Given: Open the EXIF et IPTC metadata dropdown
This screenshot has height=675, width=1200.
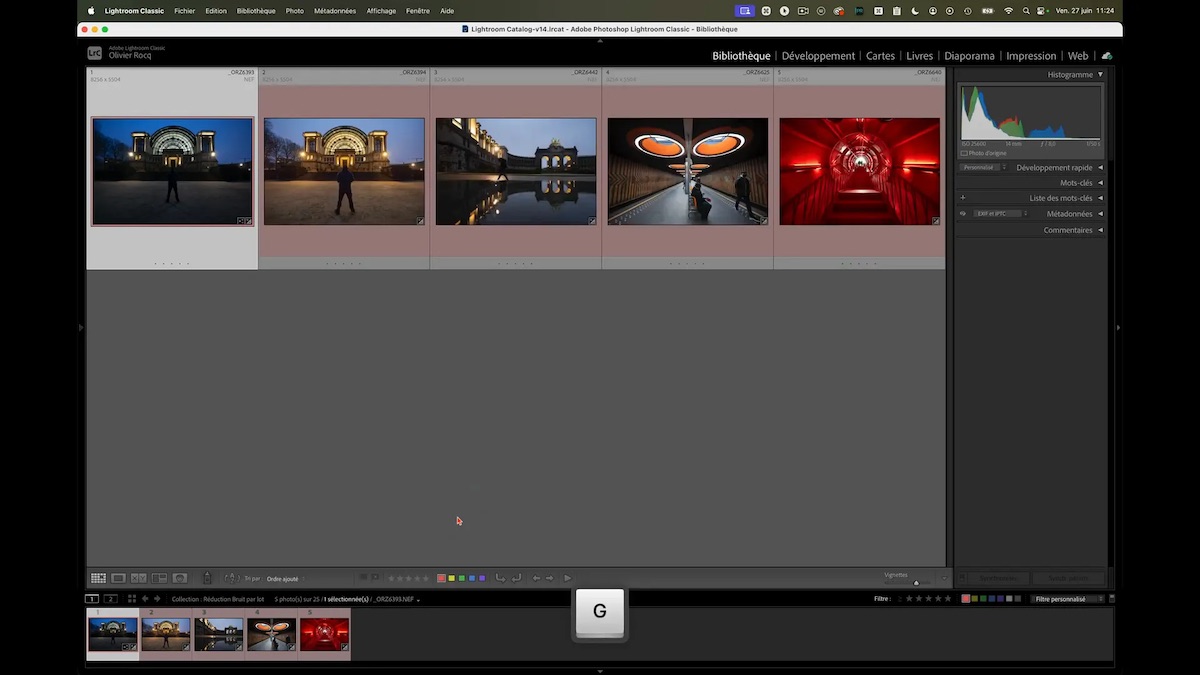Looking at the screenshot, I should coord(1001,214).
